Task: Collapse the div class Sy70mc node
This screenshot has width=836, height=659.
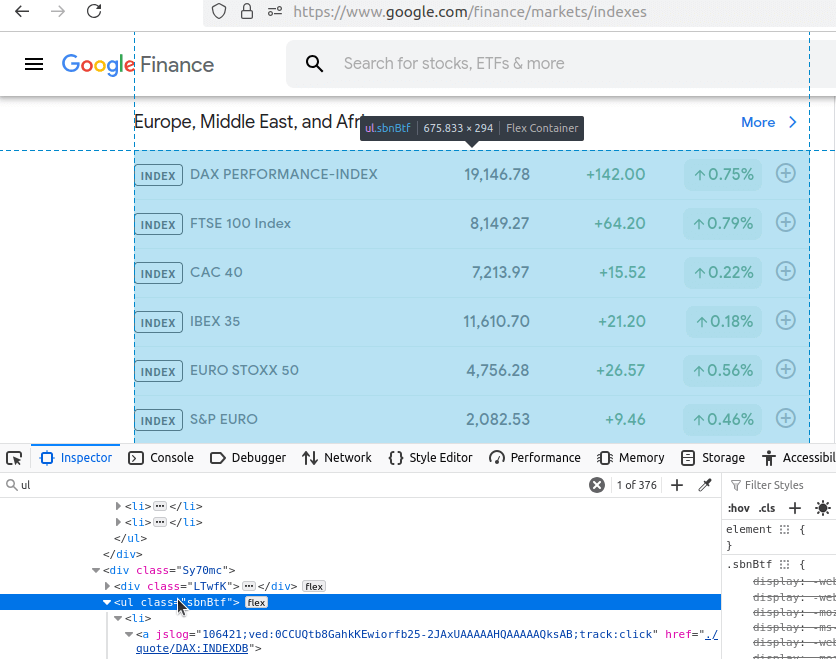Action: pos(95,570)
